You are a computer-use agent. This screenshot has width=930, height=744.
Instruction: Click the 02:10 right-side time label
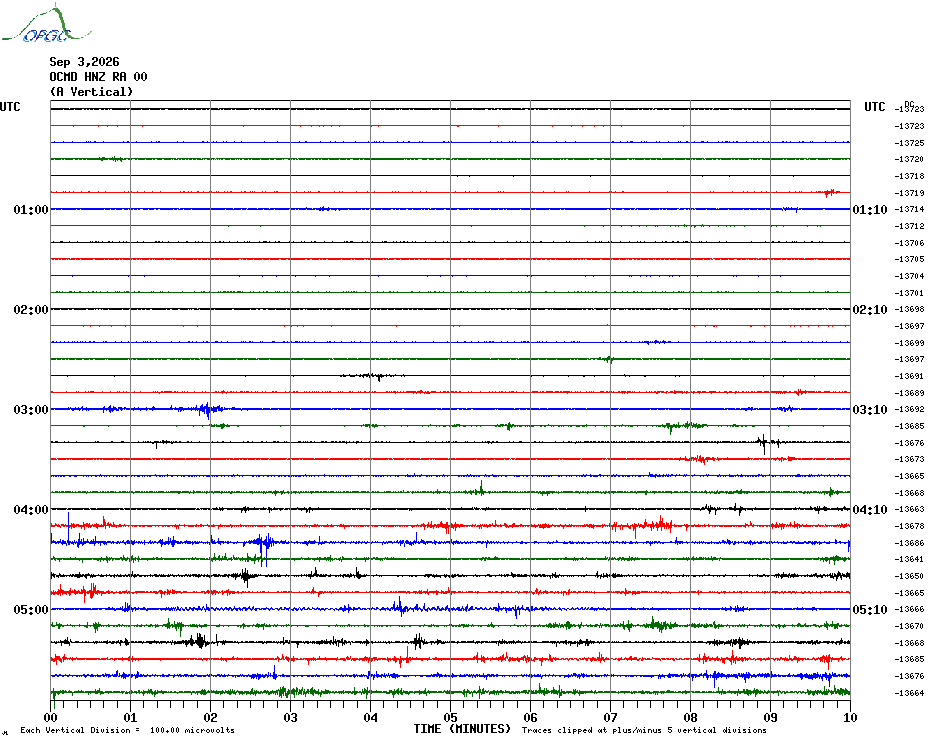(870, 310)
